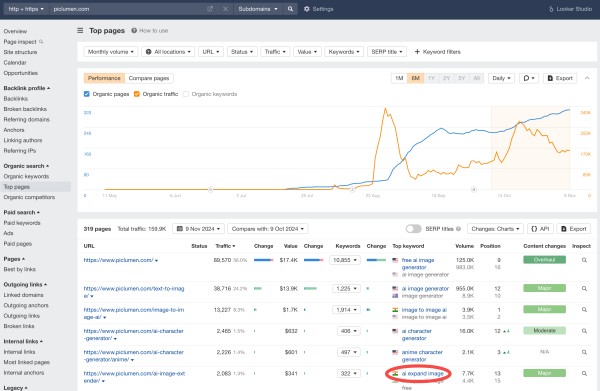Toggle the SERP titles switch
Screen dimensions: 600x391
(x=413, y=229)
